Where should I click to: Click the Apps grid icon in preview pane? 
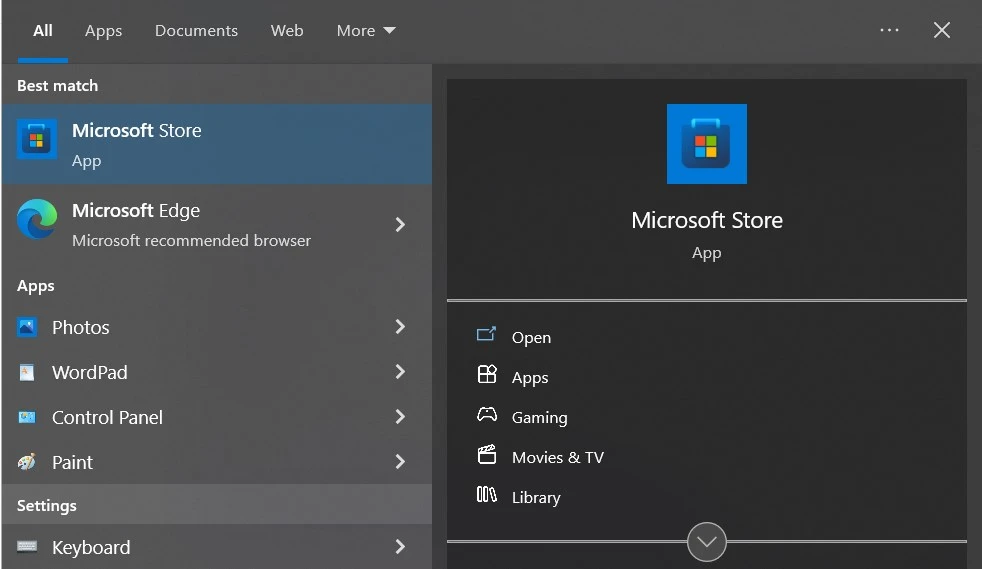pos(487,374)
